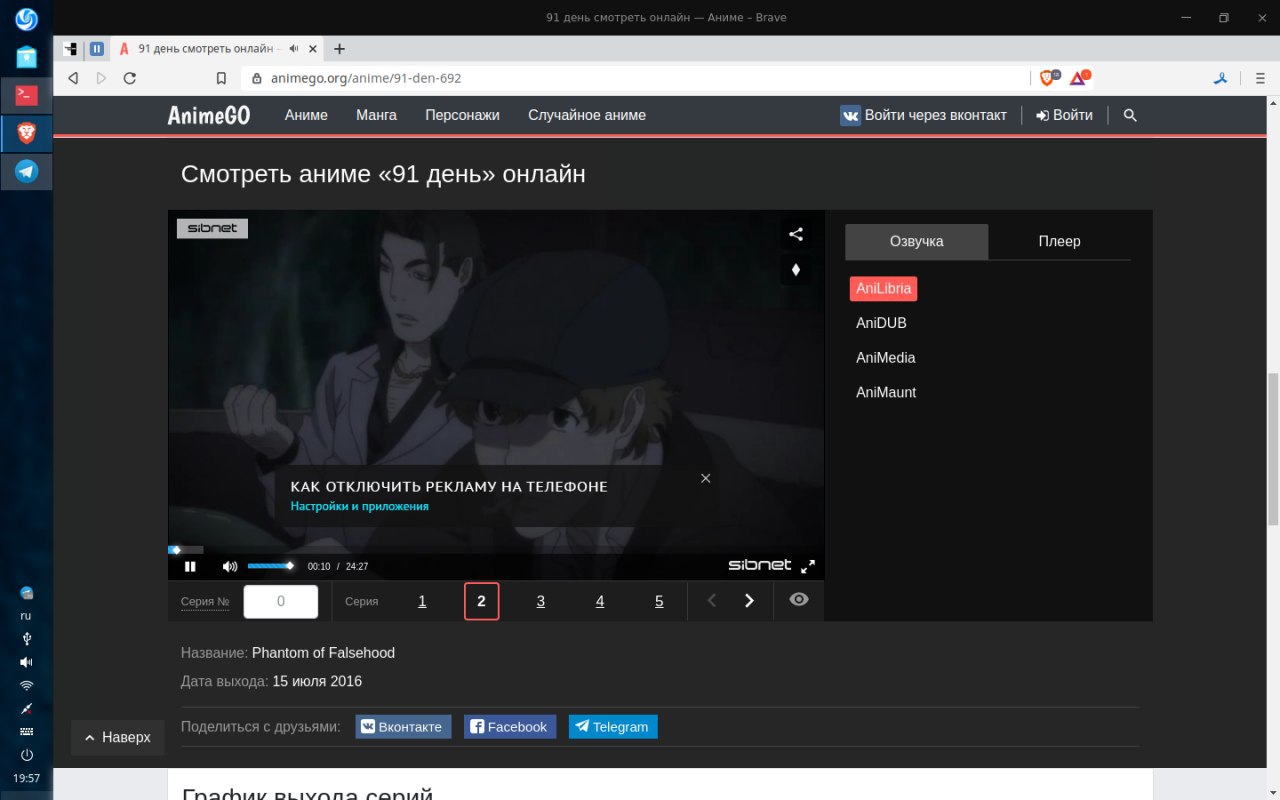This screenshot has height=800, width=1280.
Task: Click the sibnet logo in video corner
Action: [x=212, y=228]
